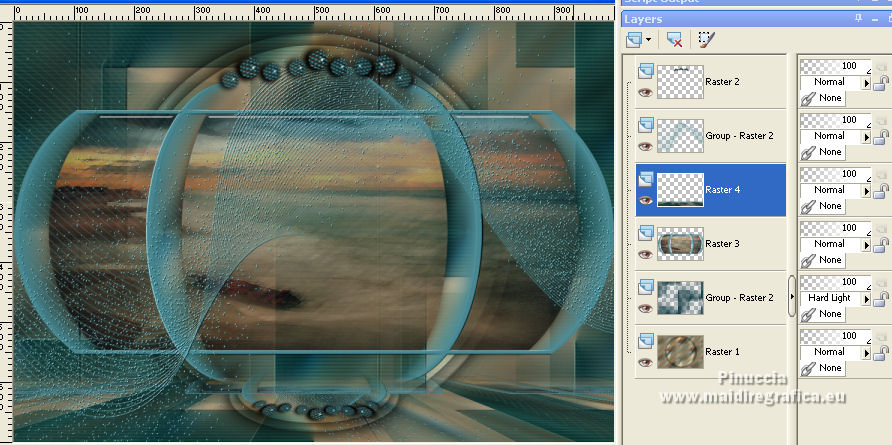The image size is (892, 445).
Task: Click the Raster 1 layer type icon
Action: (x=646, y=341)
